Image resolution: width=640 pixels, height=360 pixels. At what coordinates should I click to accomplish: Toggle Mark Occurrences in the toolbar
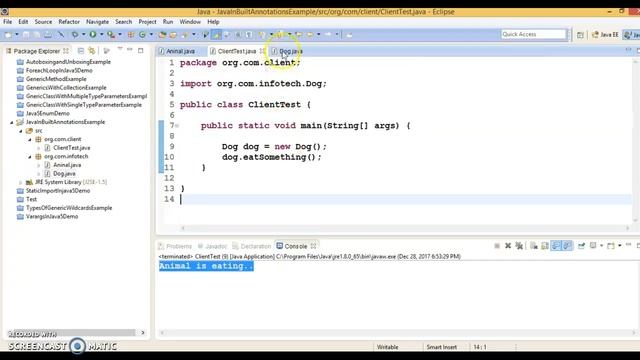click(216, 35)
